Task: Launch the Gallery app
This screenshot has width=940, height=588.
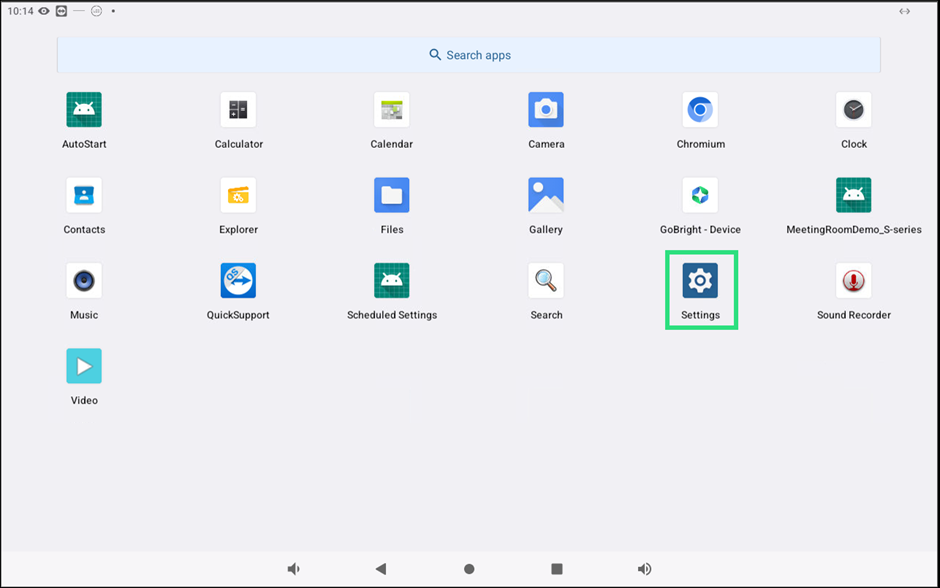Action: (546, 195)
